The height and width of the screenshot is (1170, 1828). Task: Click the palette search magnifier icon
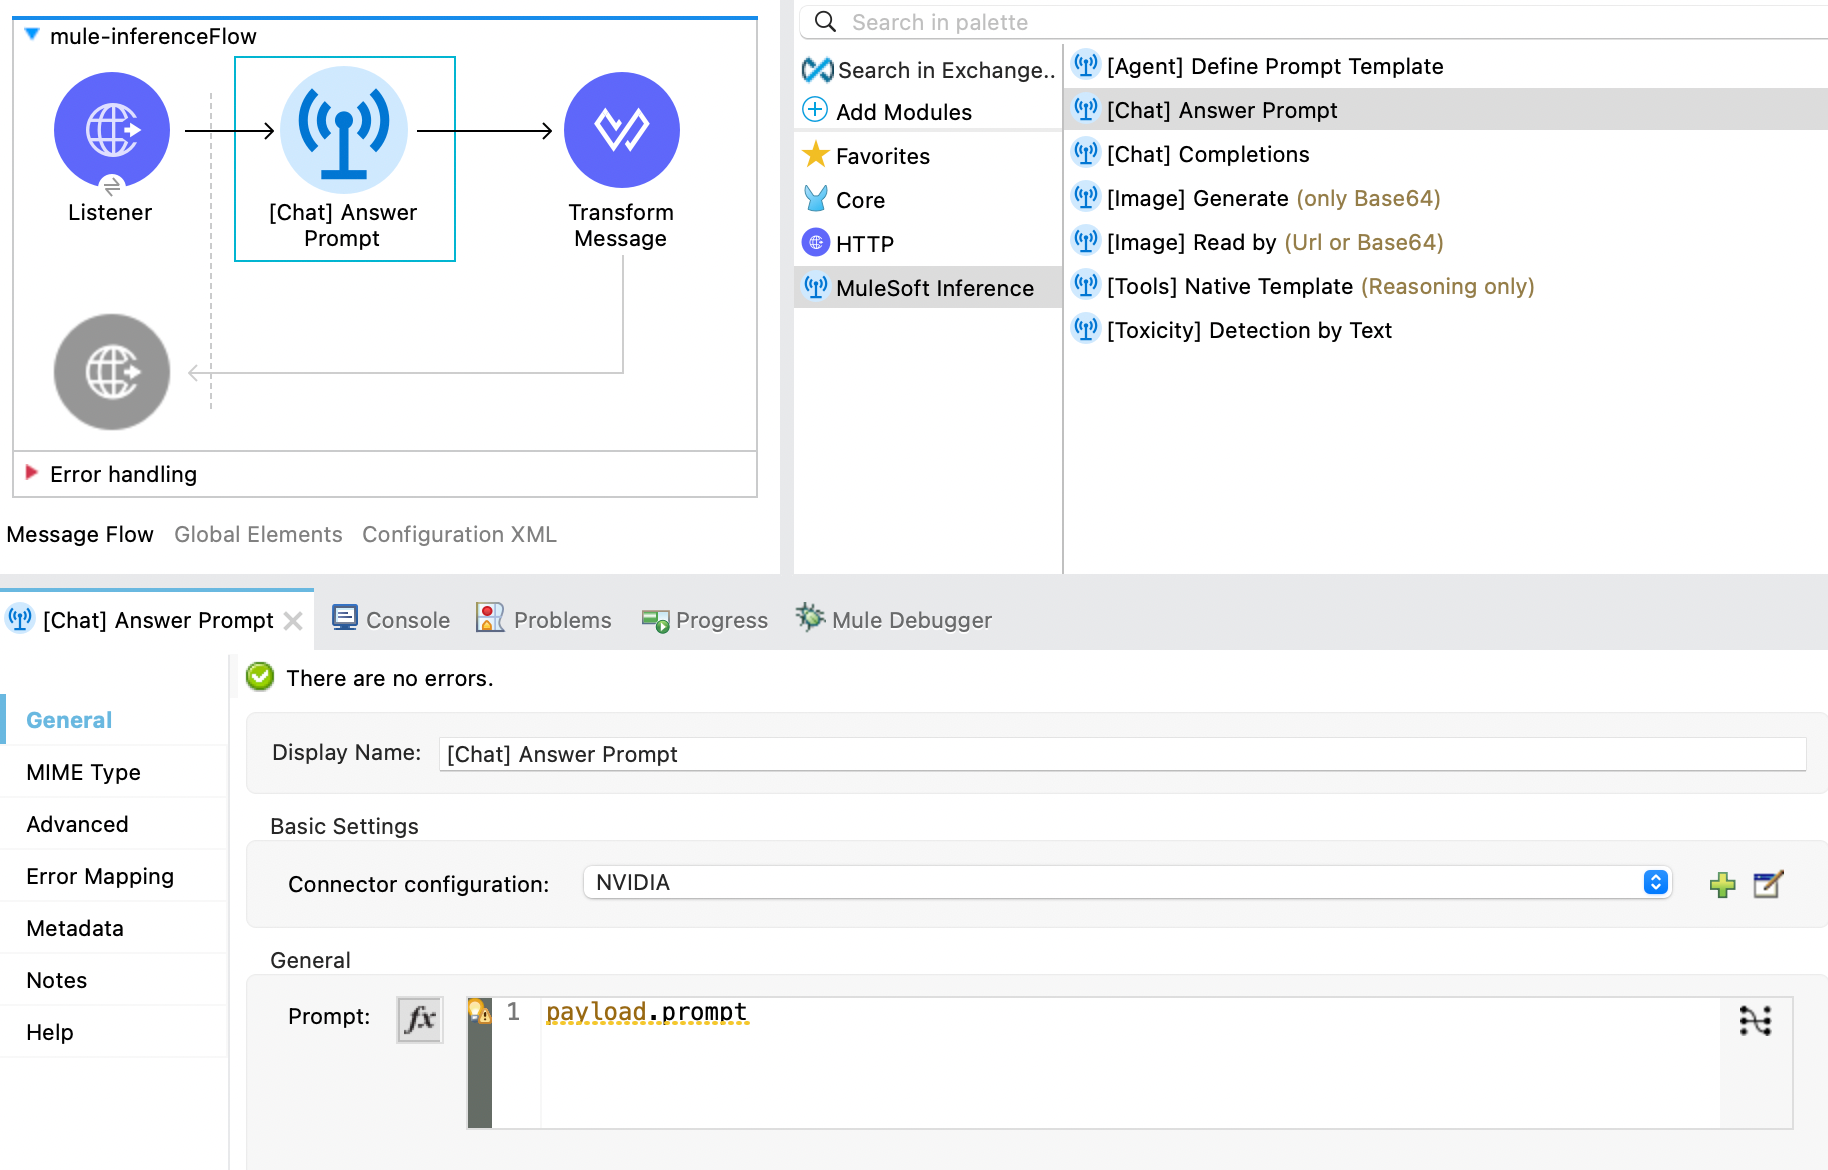tap(825, 21)
